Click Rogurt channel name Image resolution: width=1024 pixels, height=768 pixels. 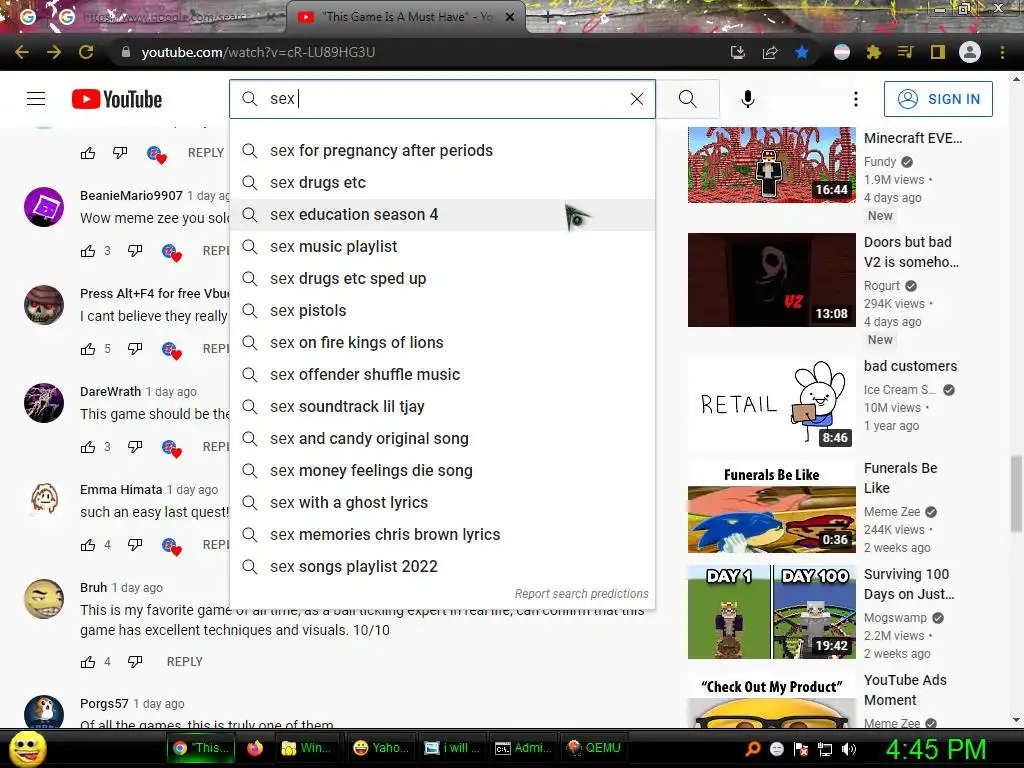coord(882,285)
